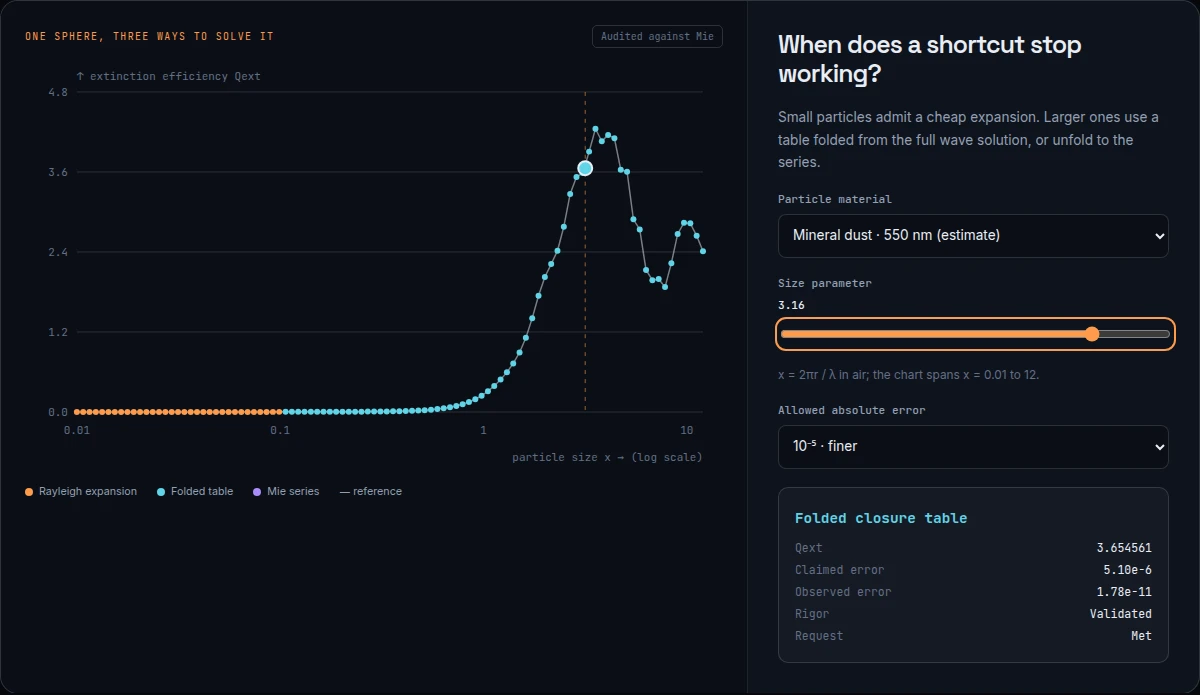Click the x-axis tick label "10"
This screenshot has height=695, width=1200.
tap(687, 430)
